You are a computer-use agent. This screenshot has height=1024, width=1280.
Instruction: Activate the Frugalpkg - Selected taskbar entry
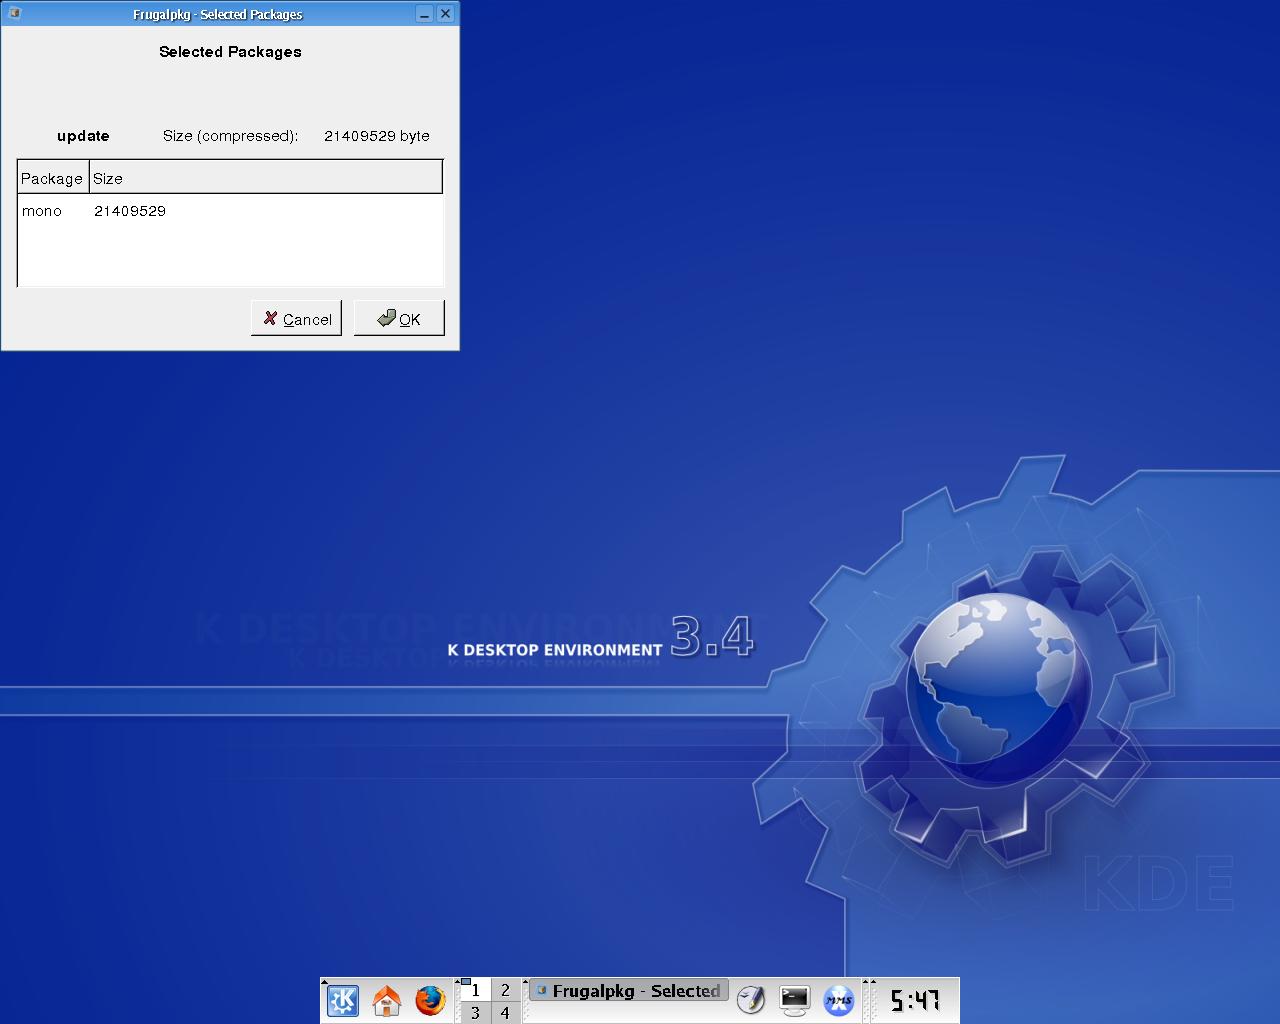[x=629, y=991]
